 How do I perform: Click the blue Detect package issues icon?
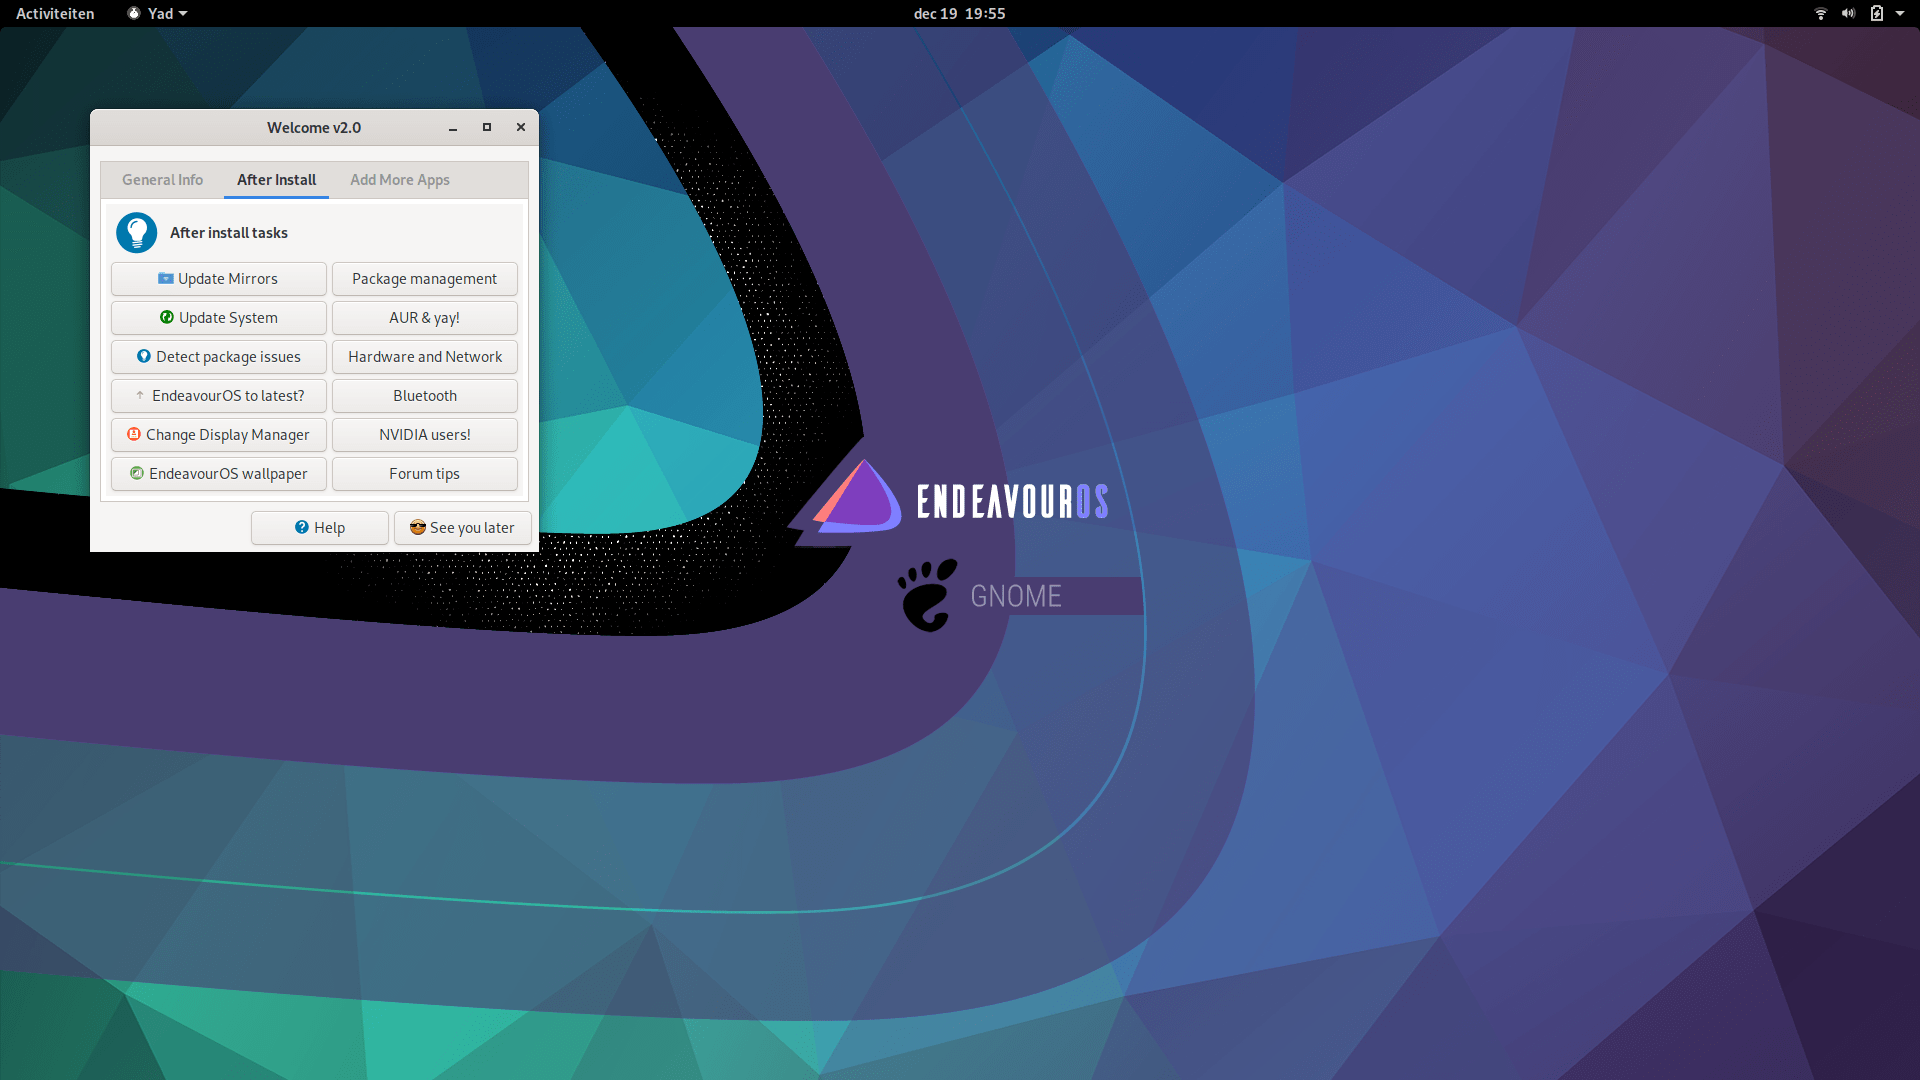[144, 357]
